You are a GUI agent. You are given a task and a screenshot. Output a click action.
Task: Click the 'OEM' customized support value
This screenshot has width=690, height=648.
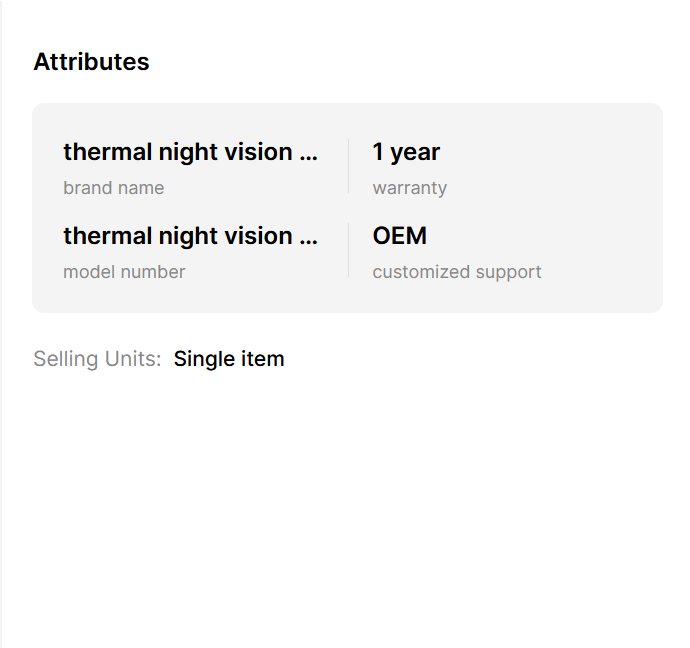[399, 236]
